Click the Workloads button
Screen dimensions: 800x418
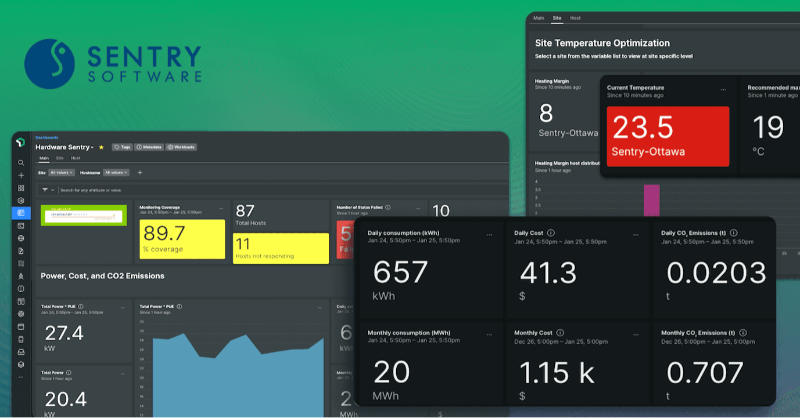click(181, 147)
